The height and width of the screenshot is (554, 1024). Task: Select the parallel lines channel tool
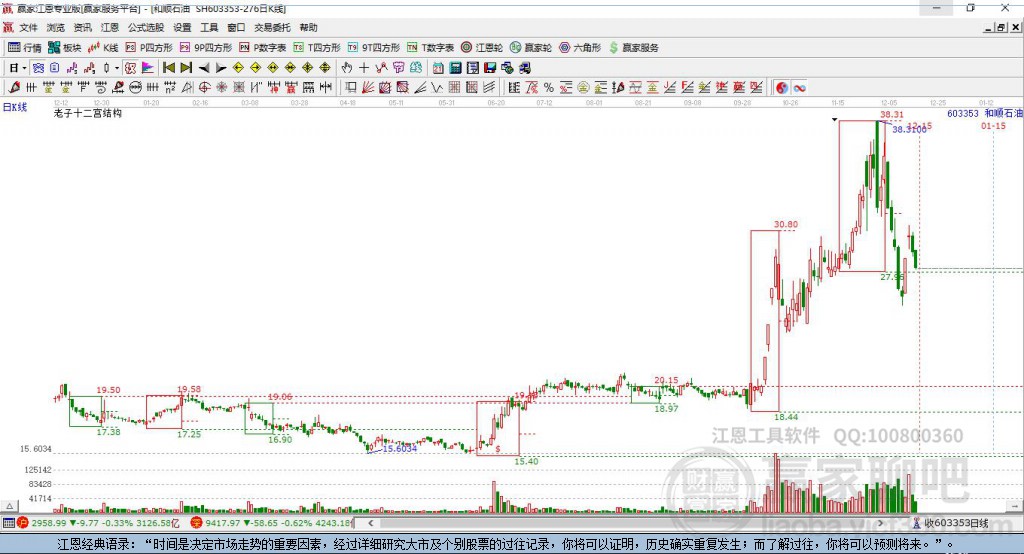coord(489,88)
